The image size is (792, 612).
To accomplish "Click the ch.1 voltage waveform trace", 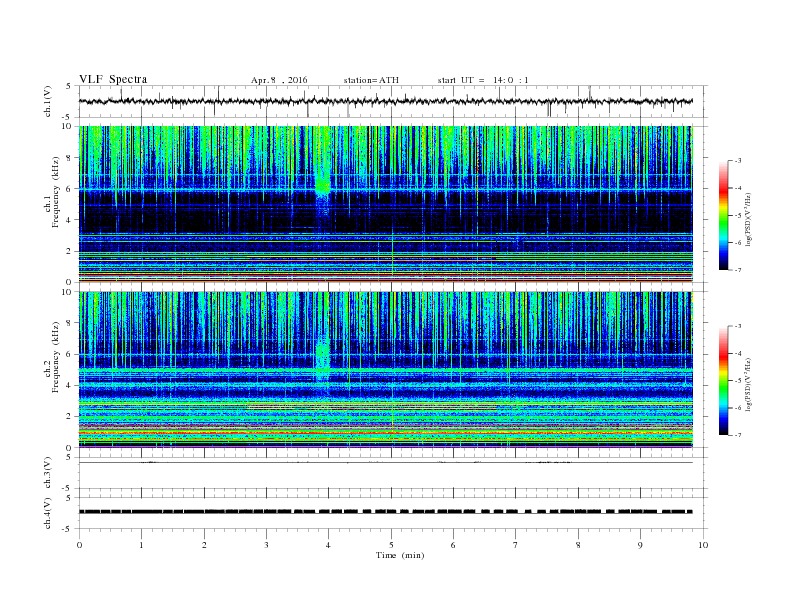I will [x=385, y=101].
